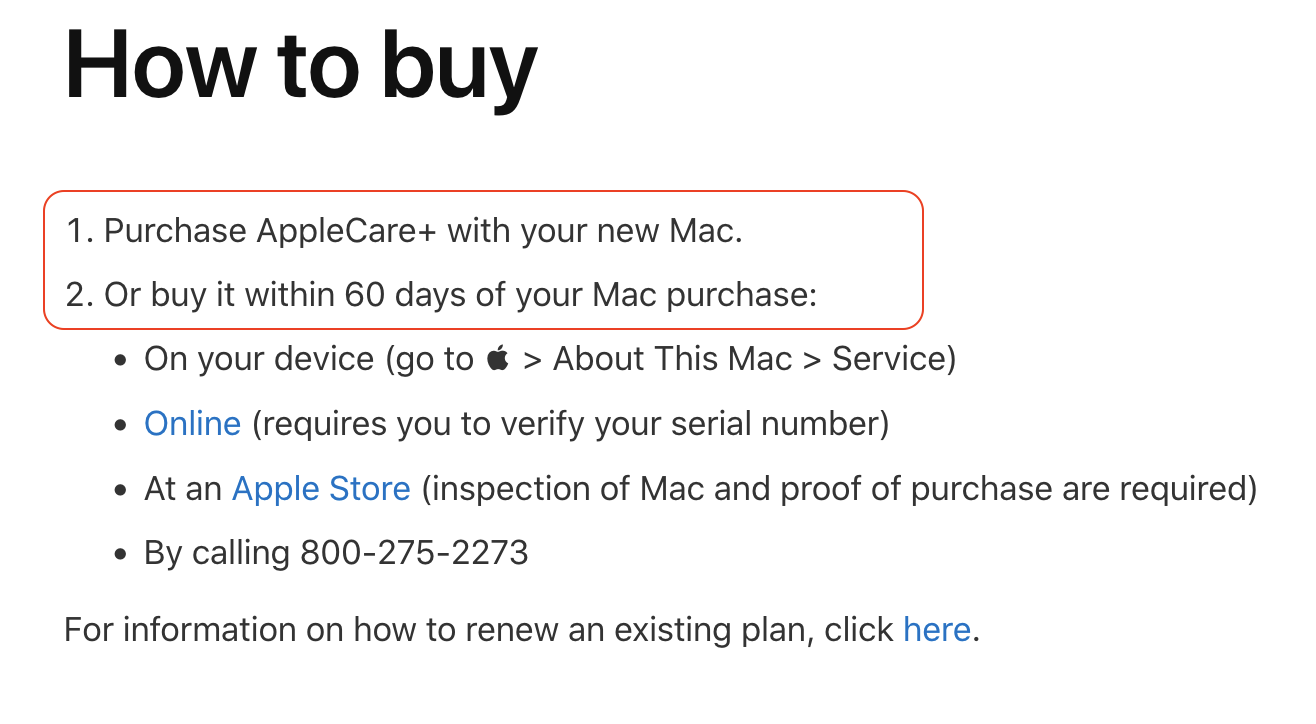Click the word "Service" in device instructions
This screenshot has height=724, width=1316.
[888, 359]
